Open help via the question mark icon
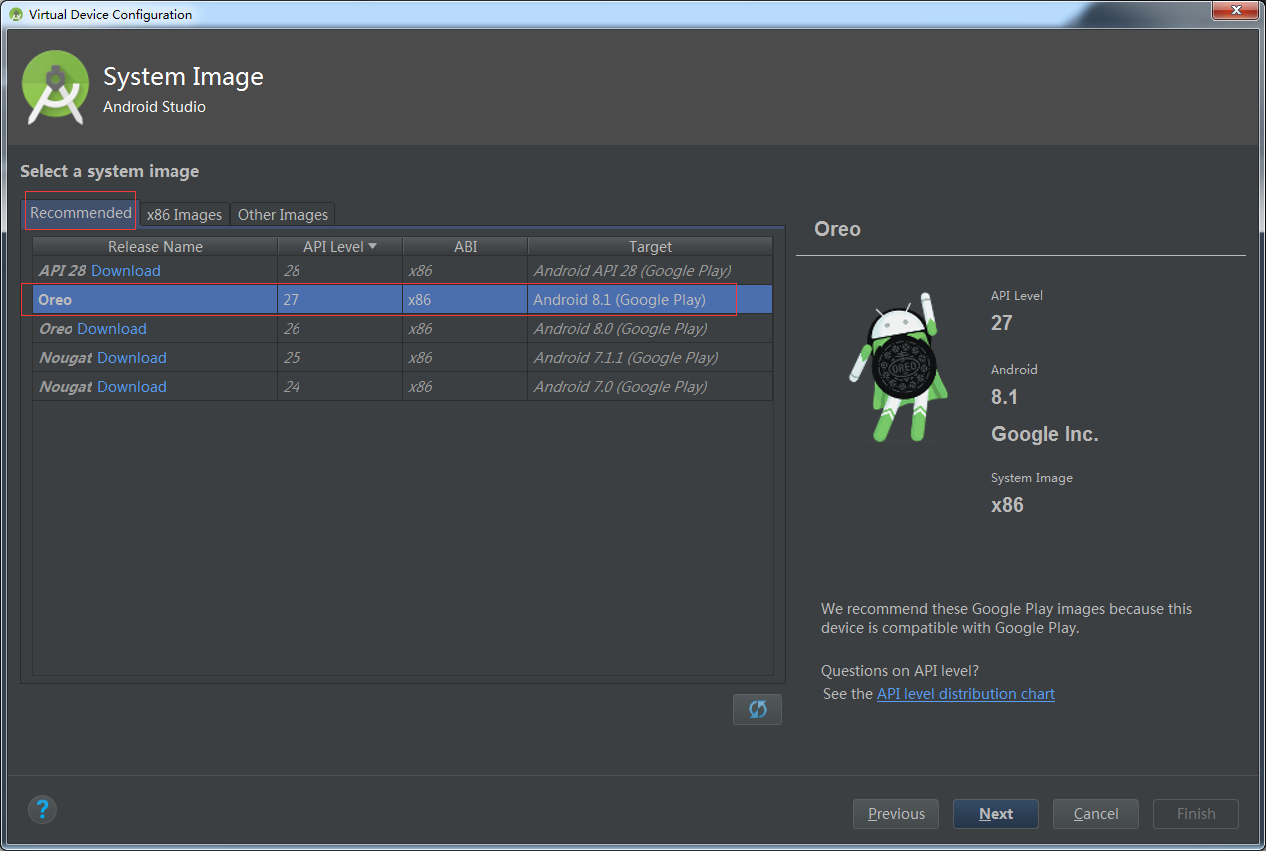 [x=42, y=809]
